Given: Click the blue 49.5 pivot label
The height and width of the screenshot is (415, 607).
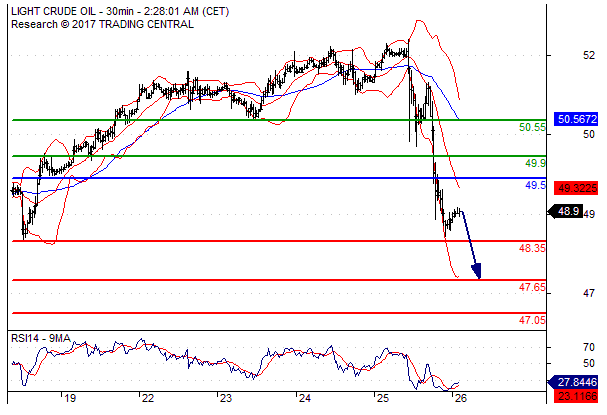Looking at the screenshot, I should (535, 185).
